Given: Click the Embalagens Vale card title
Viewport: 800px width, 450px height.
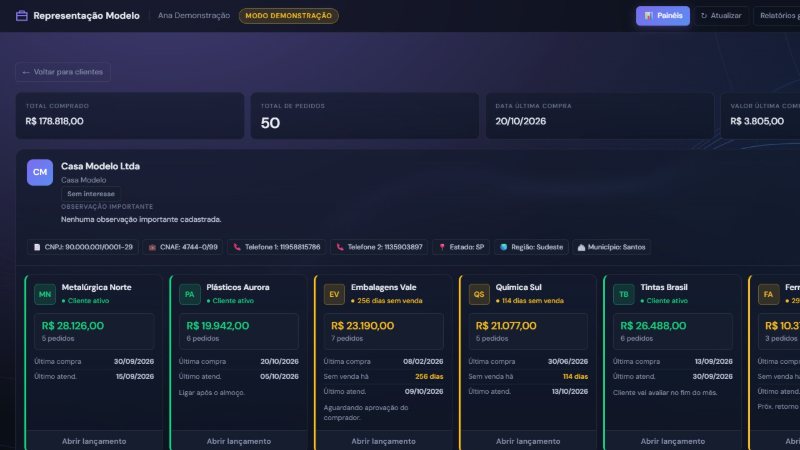Looking at the screenshot, I should pyautogui.click(x=384, y=287).
